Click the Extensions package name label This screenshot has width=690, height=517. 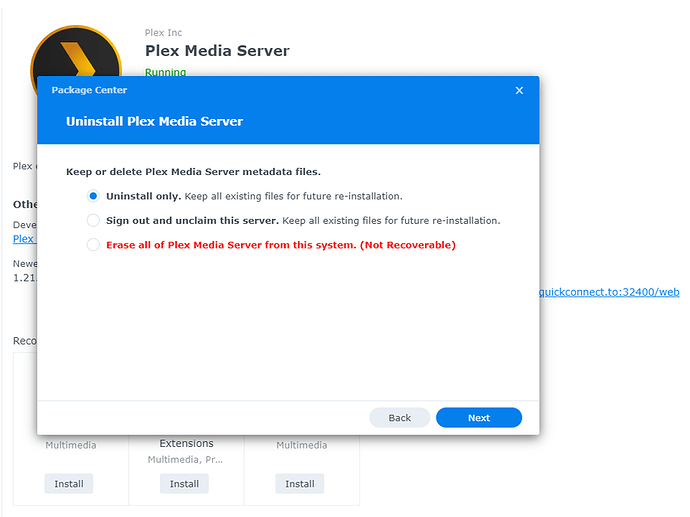click(187, 444)
